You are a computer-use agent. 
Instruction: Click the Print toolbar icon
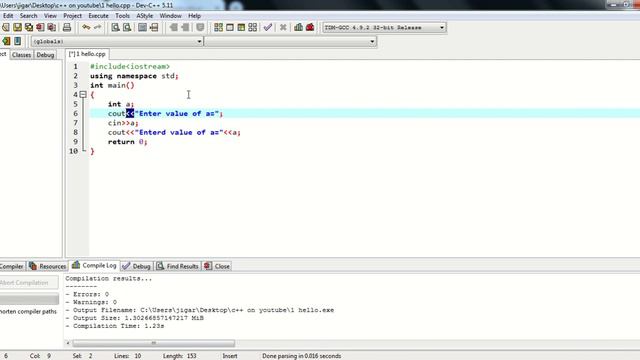(67, 27)
